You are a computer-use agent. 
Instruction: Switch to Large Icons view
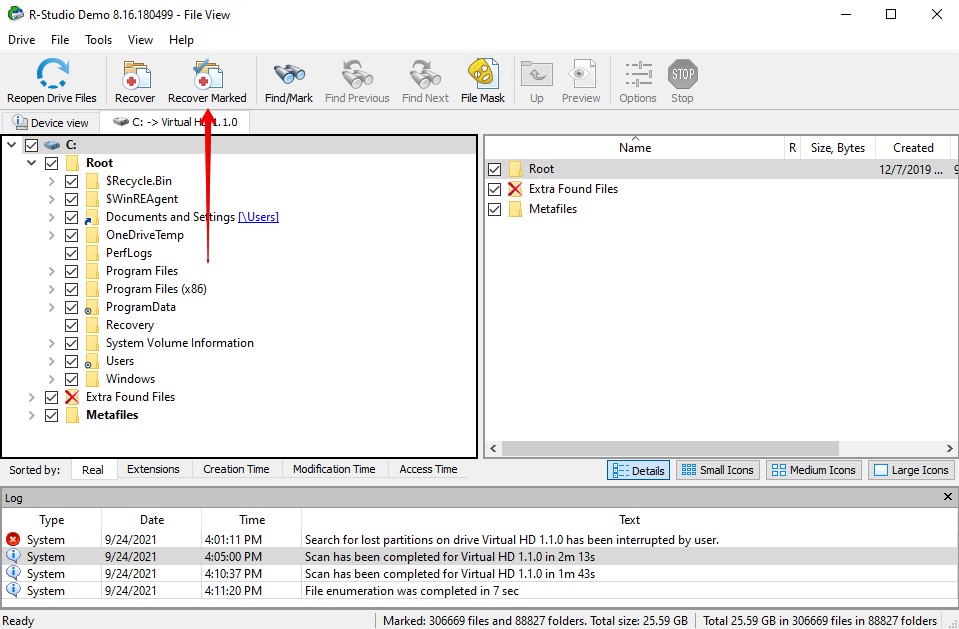pyautogui.click(x=911, y=470)
